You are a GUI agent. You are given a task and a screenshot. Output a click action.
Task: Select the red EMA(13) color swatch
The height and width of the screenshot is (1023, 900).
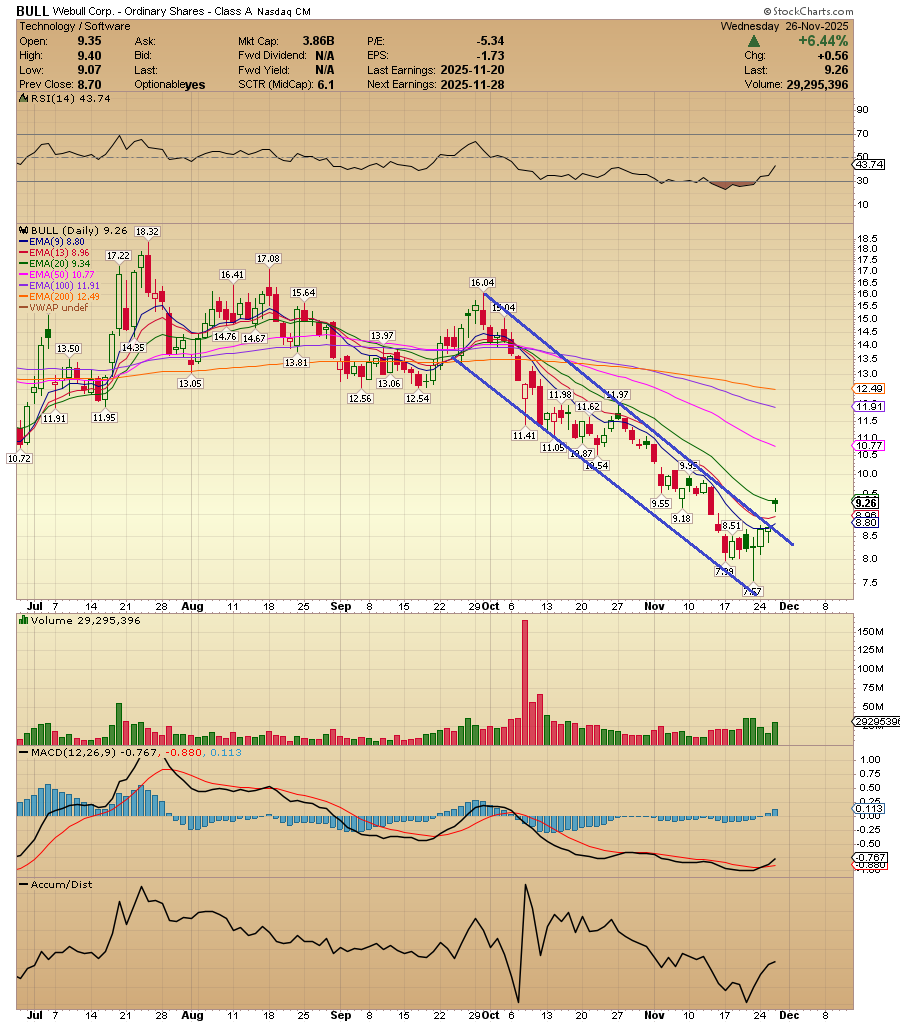pos(22,253)
